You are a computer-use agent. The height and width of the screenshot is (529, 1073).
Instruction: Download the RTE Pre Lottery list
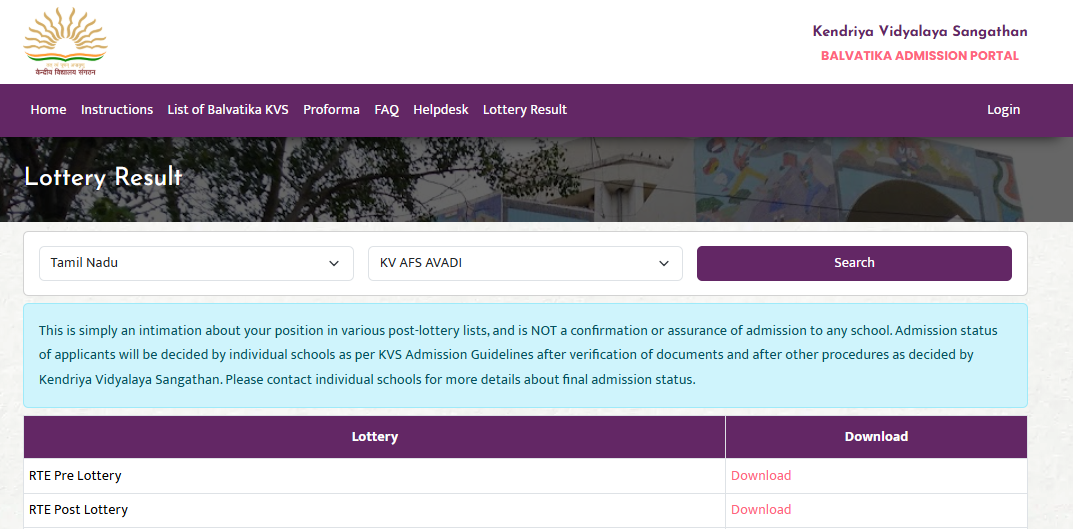coord(761,476)
